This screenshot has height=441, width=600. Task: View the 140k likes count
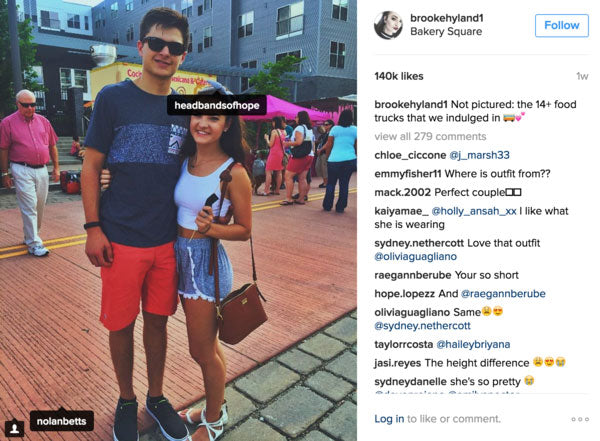click(x=399, y=76)
